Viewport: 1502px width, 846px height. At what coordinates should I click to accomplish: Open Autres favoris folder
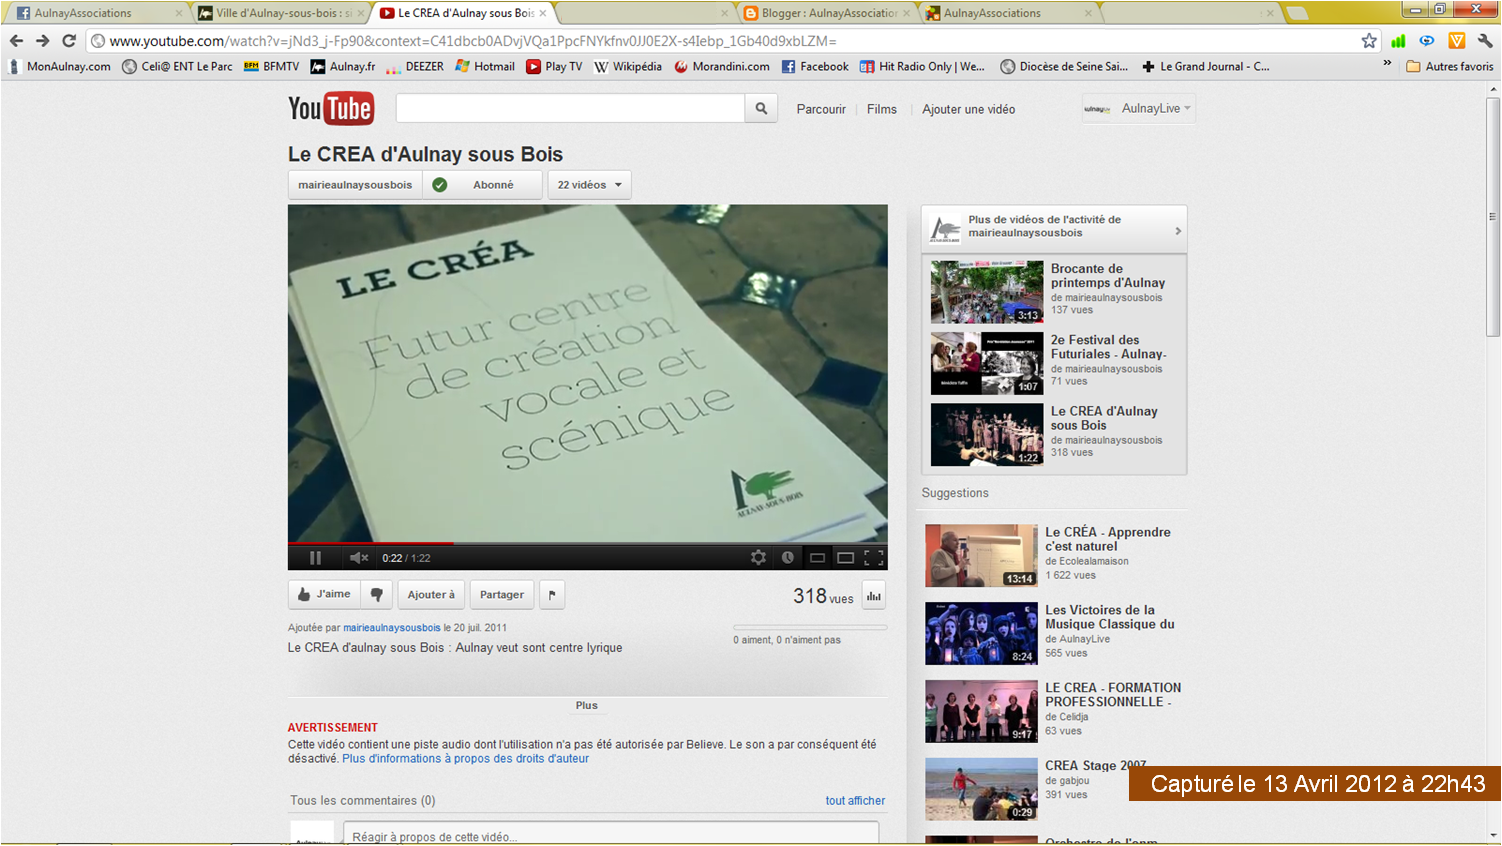1449,67
